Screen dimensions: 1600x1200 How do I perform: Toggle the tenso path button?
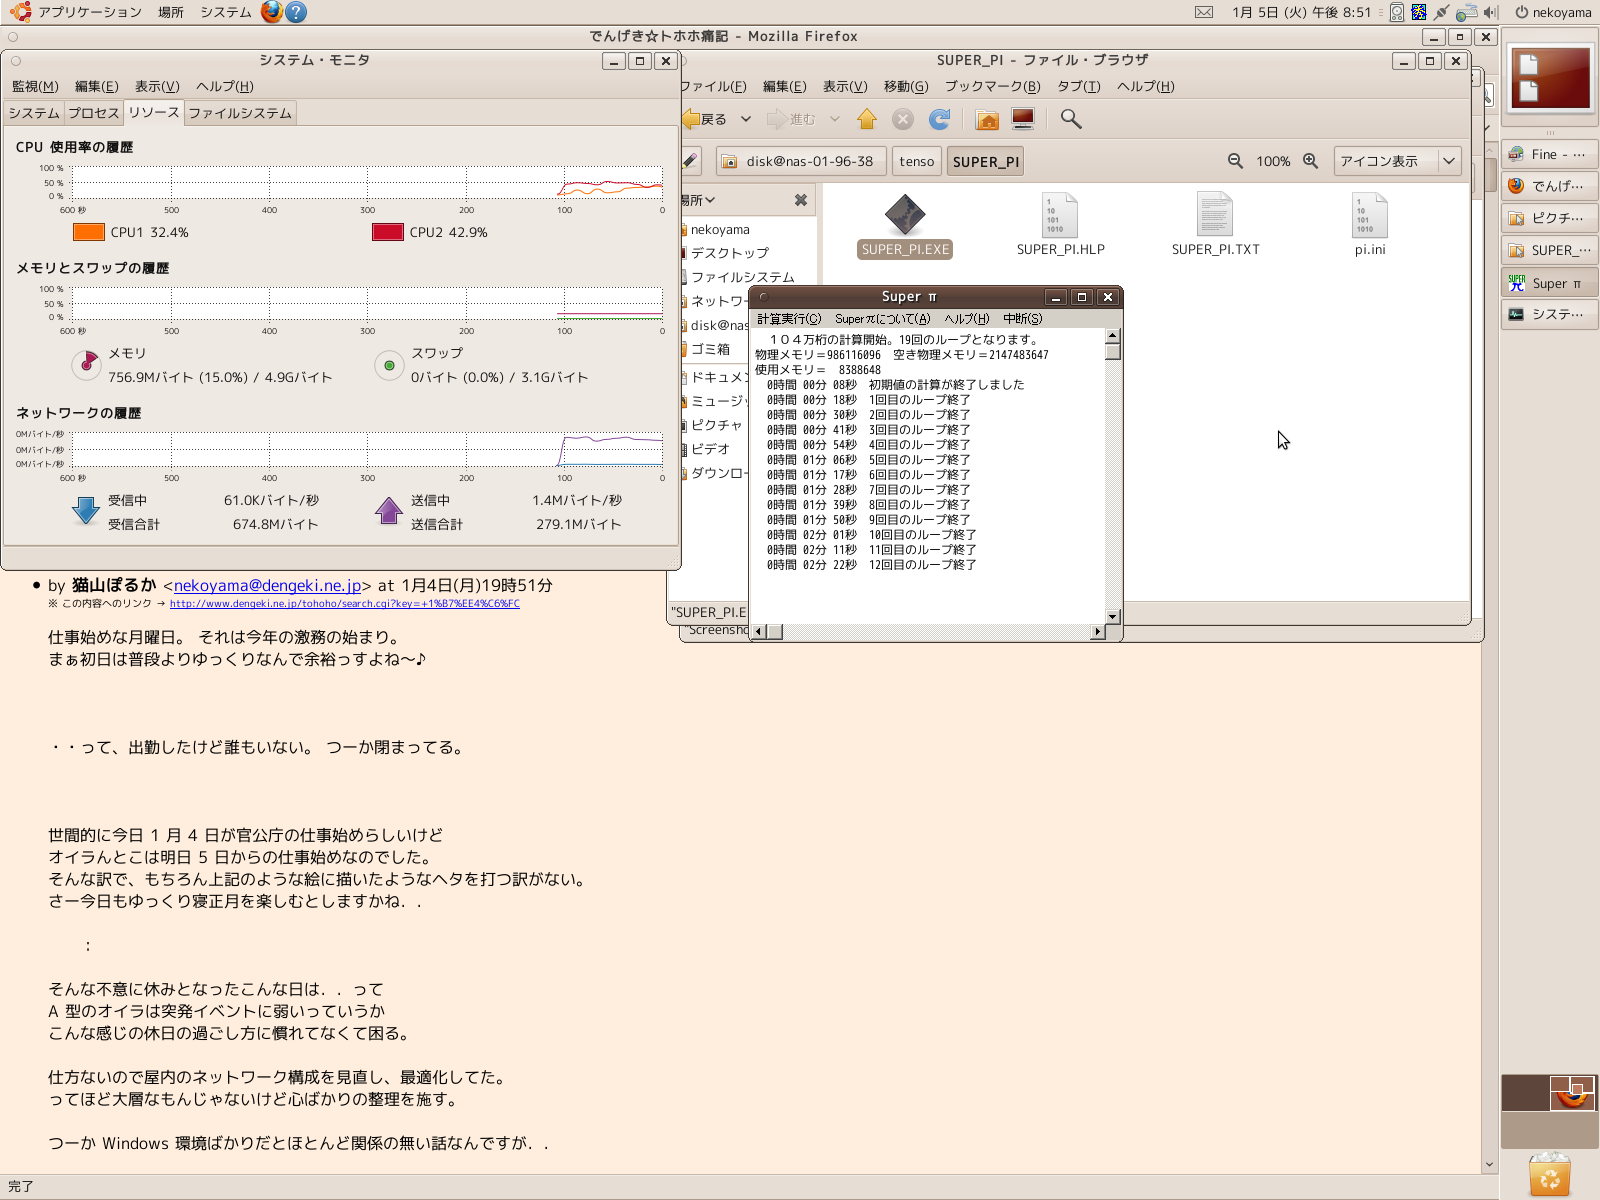[x=916, y=161]
